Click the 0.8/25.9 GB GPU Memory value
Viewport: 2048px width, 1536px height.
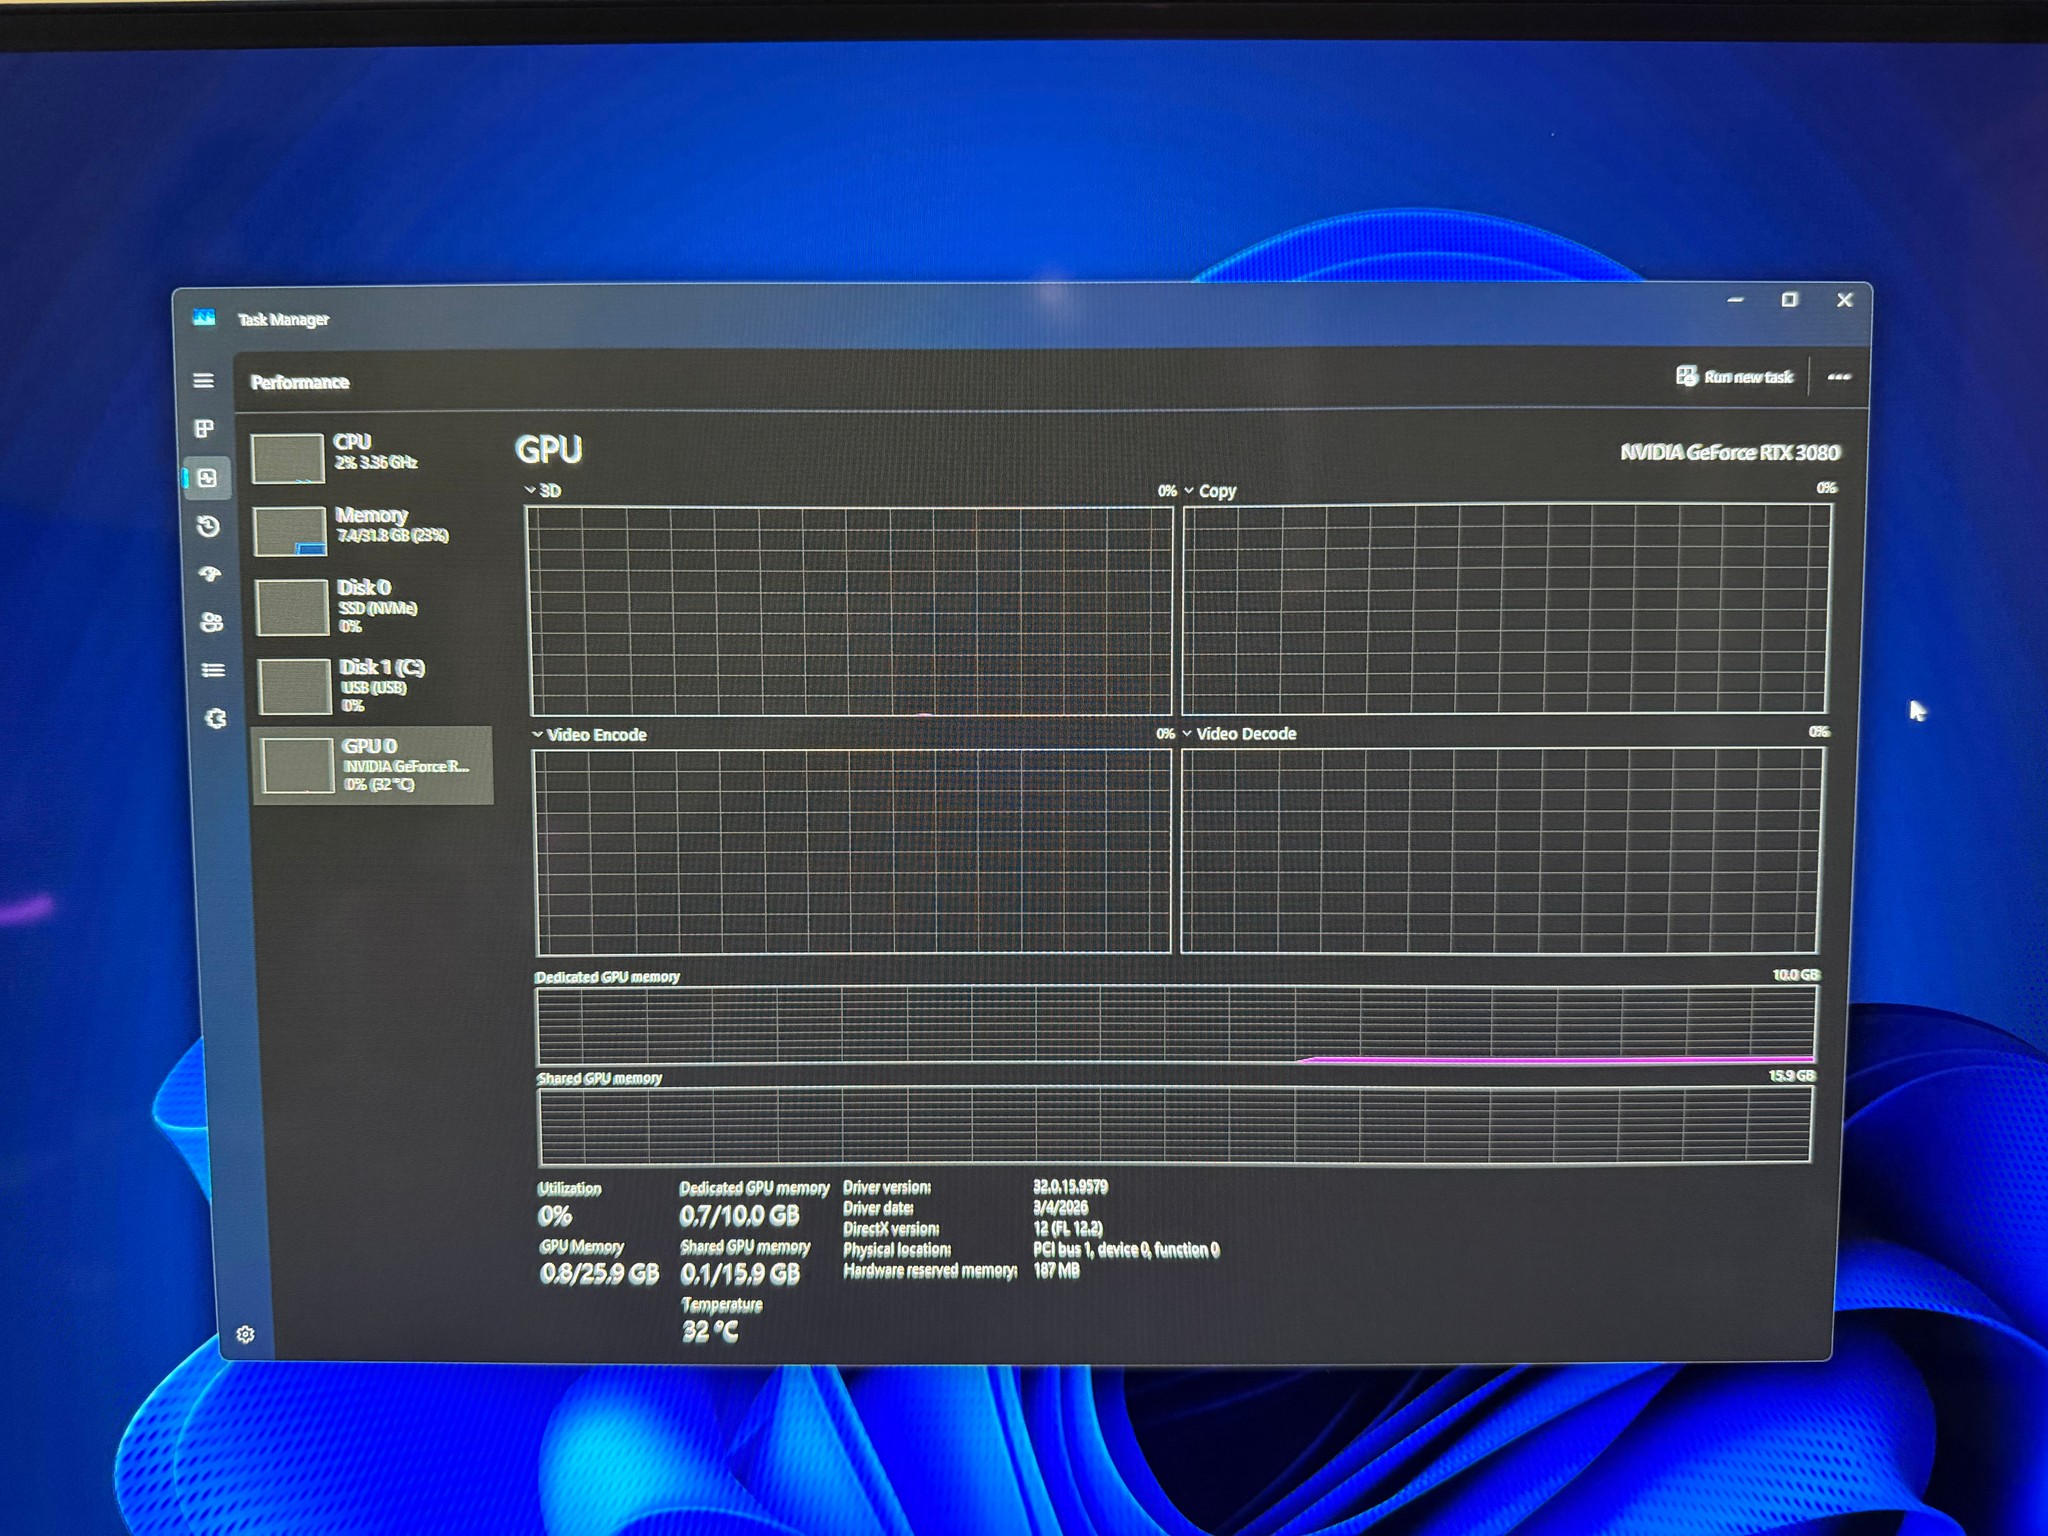coord(599,1274)
